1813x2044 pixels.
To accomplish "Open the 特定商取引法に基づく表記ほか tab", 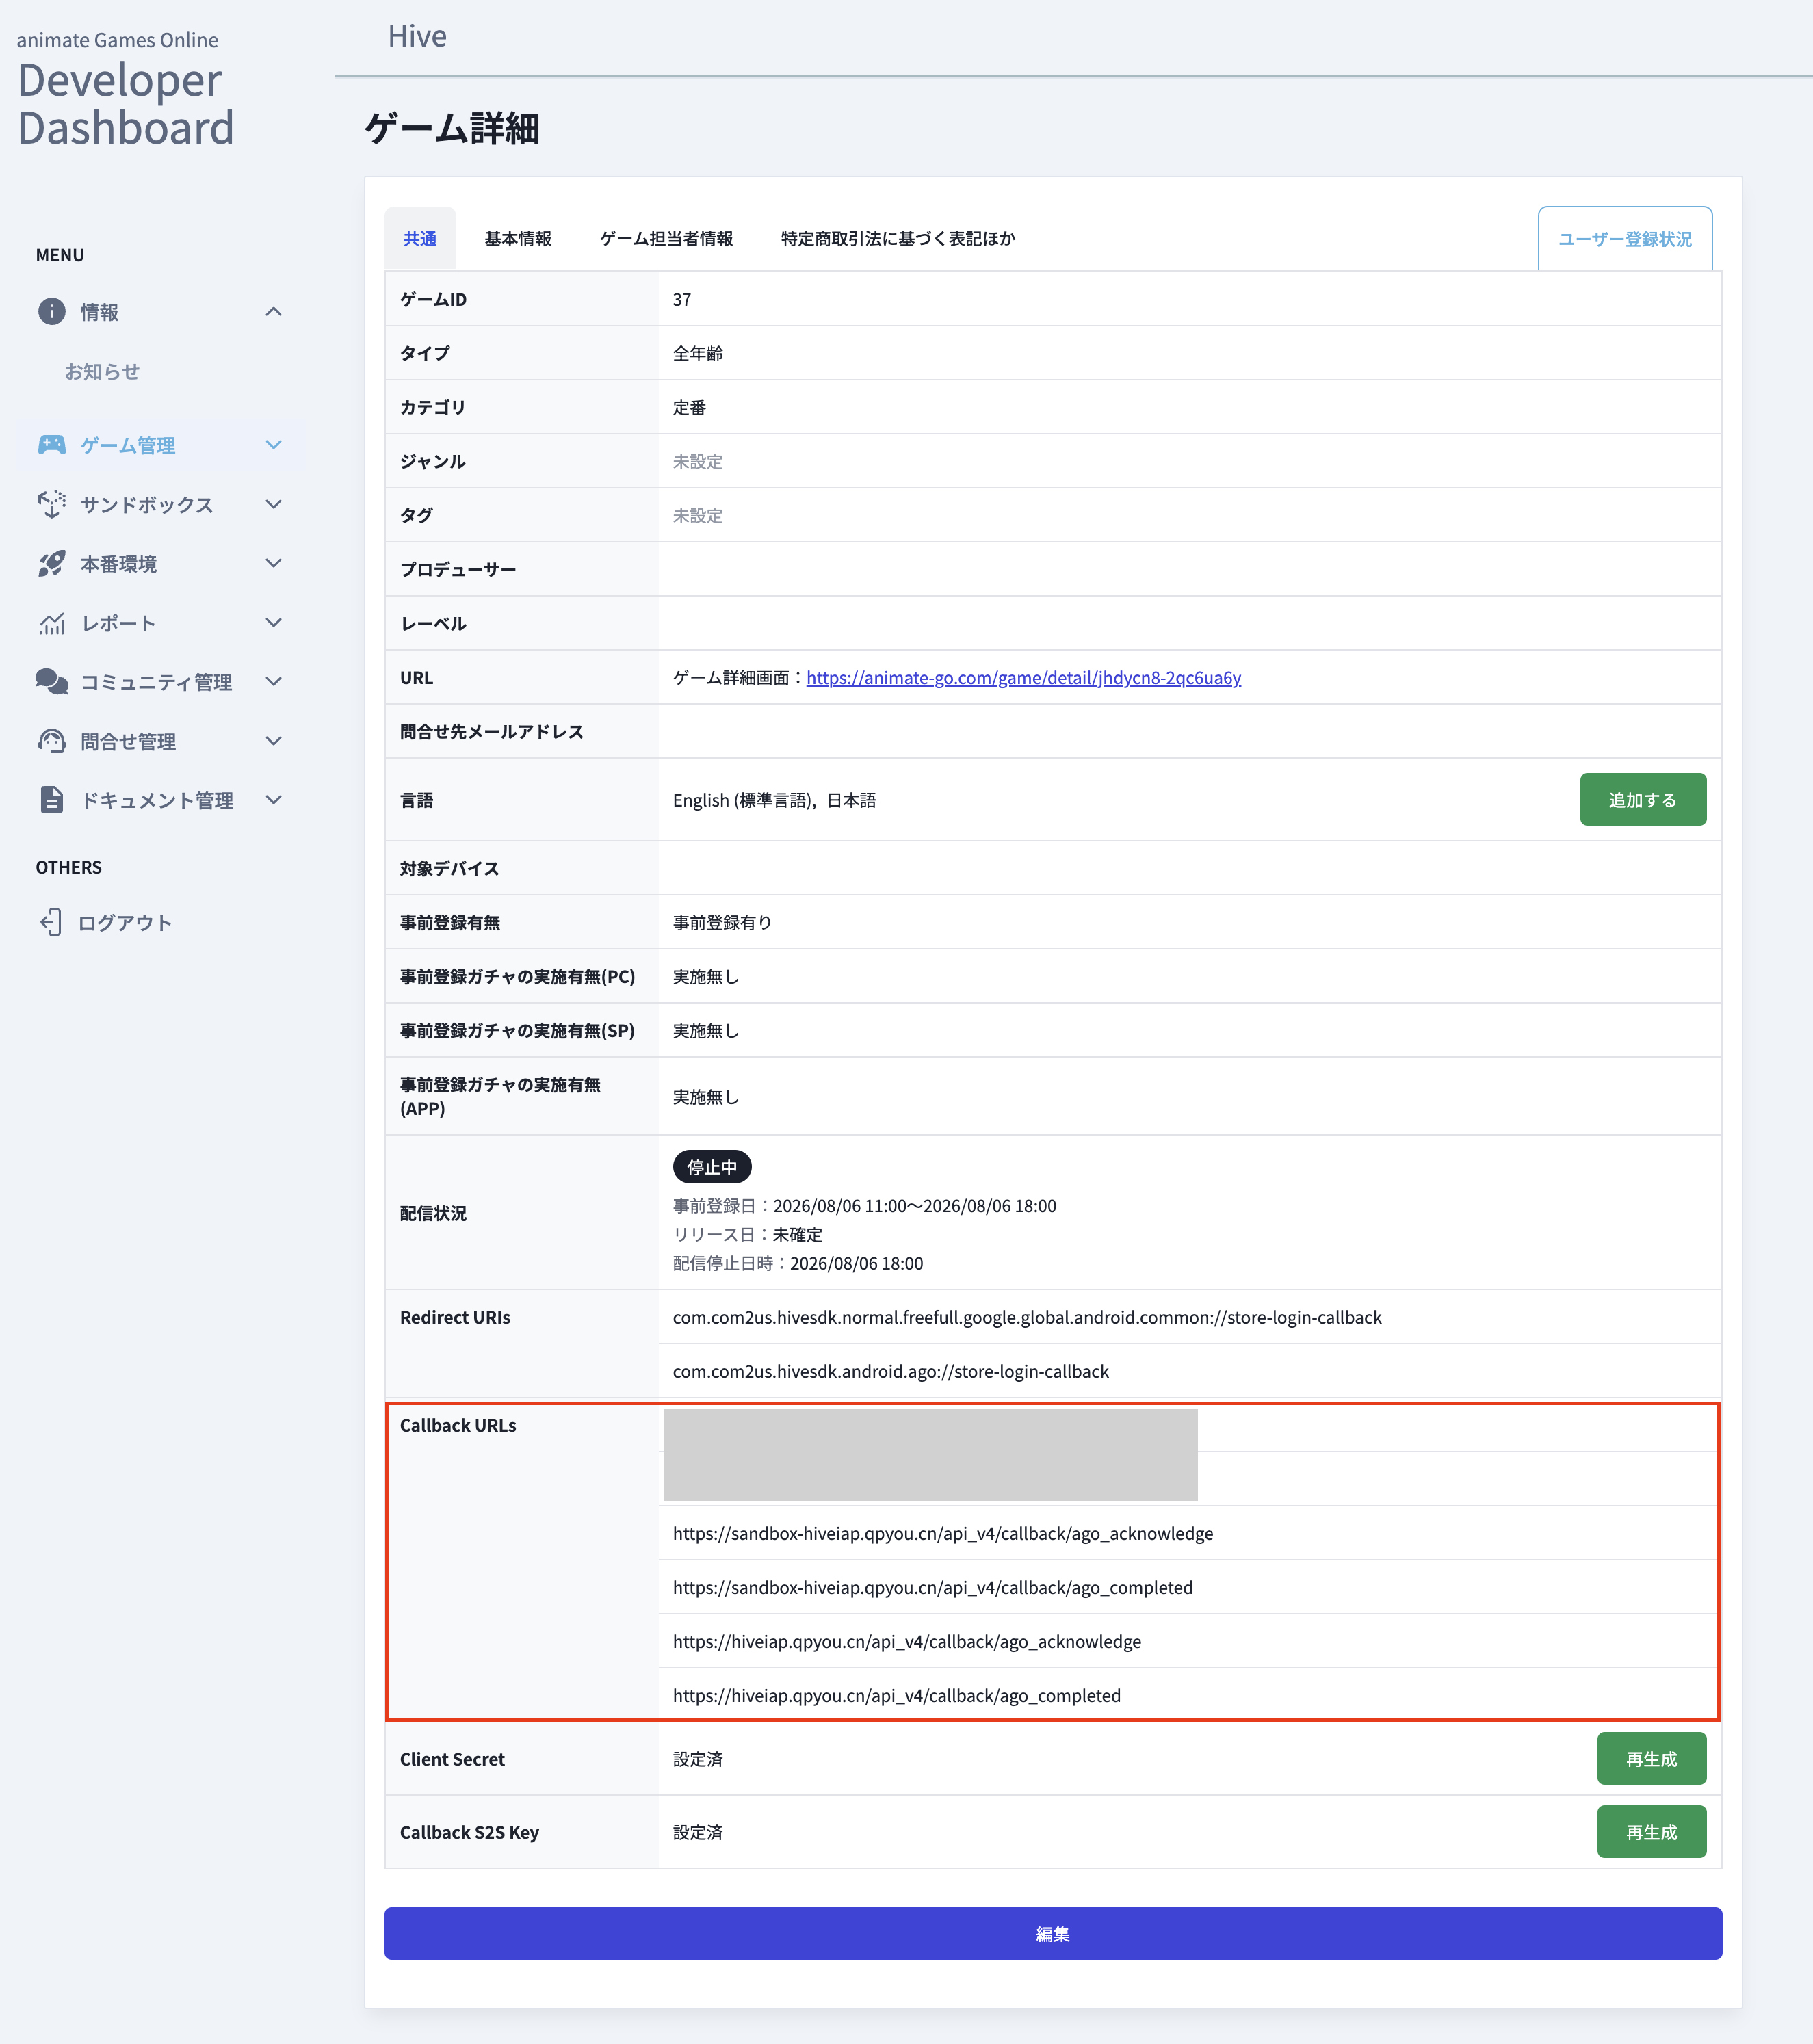I will [898, 238].
